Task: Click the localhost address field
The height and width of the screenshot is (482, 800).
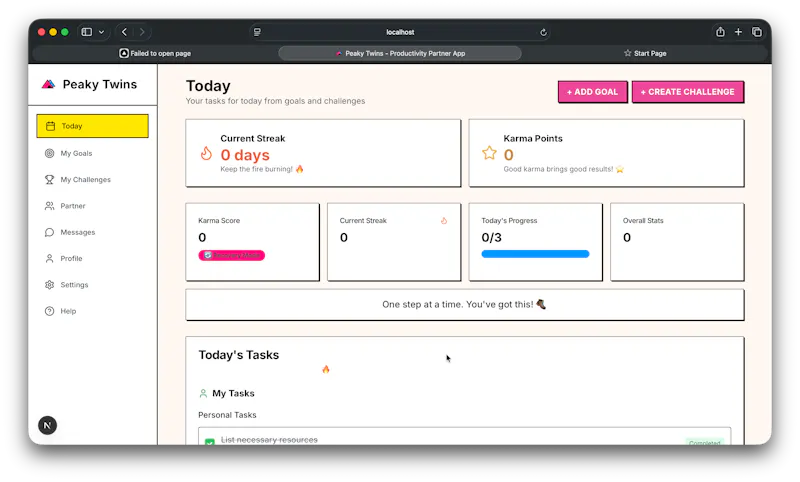Action: [400, 32]
